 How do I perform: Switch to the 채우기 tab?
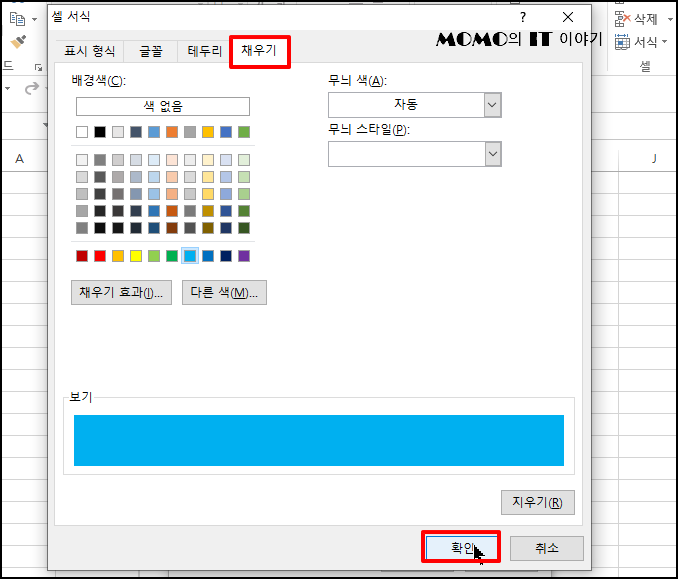click(259, 50)
